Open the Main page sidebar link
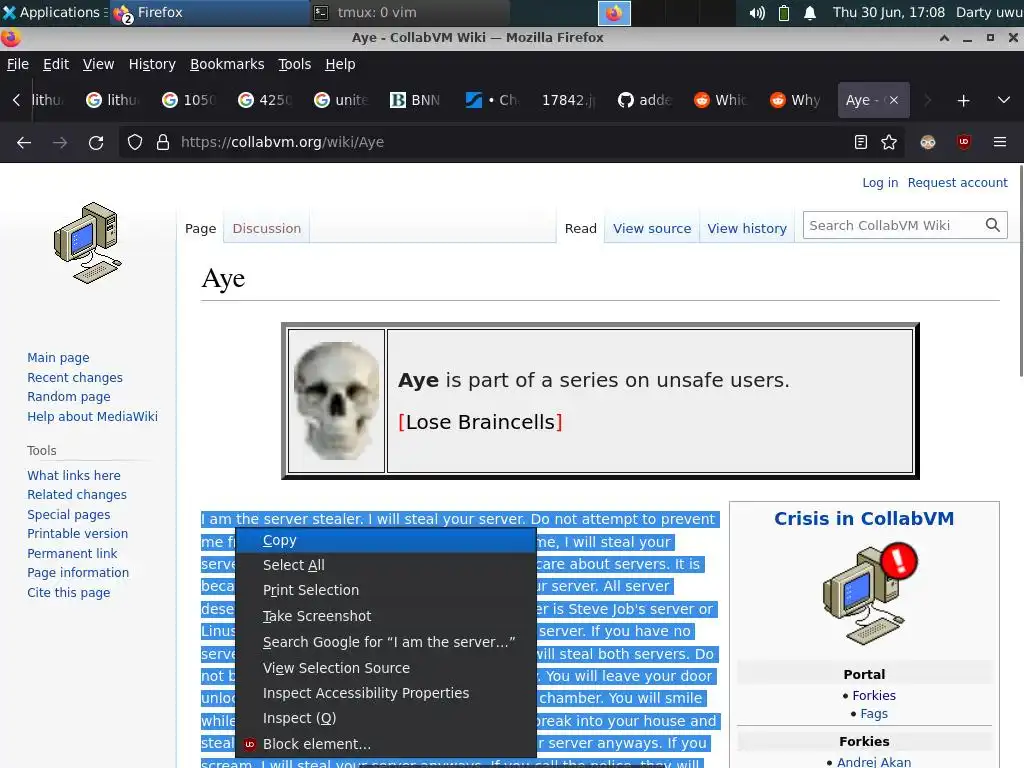This screenshot has height=768, width=1024. (x=58, y=358)
